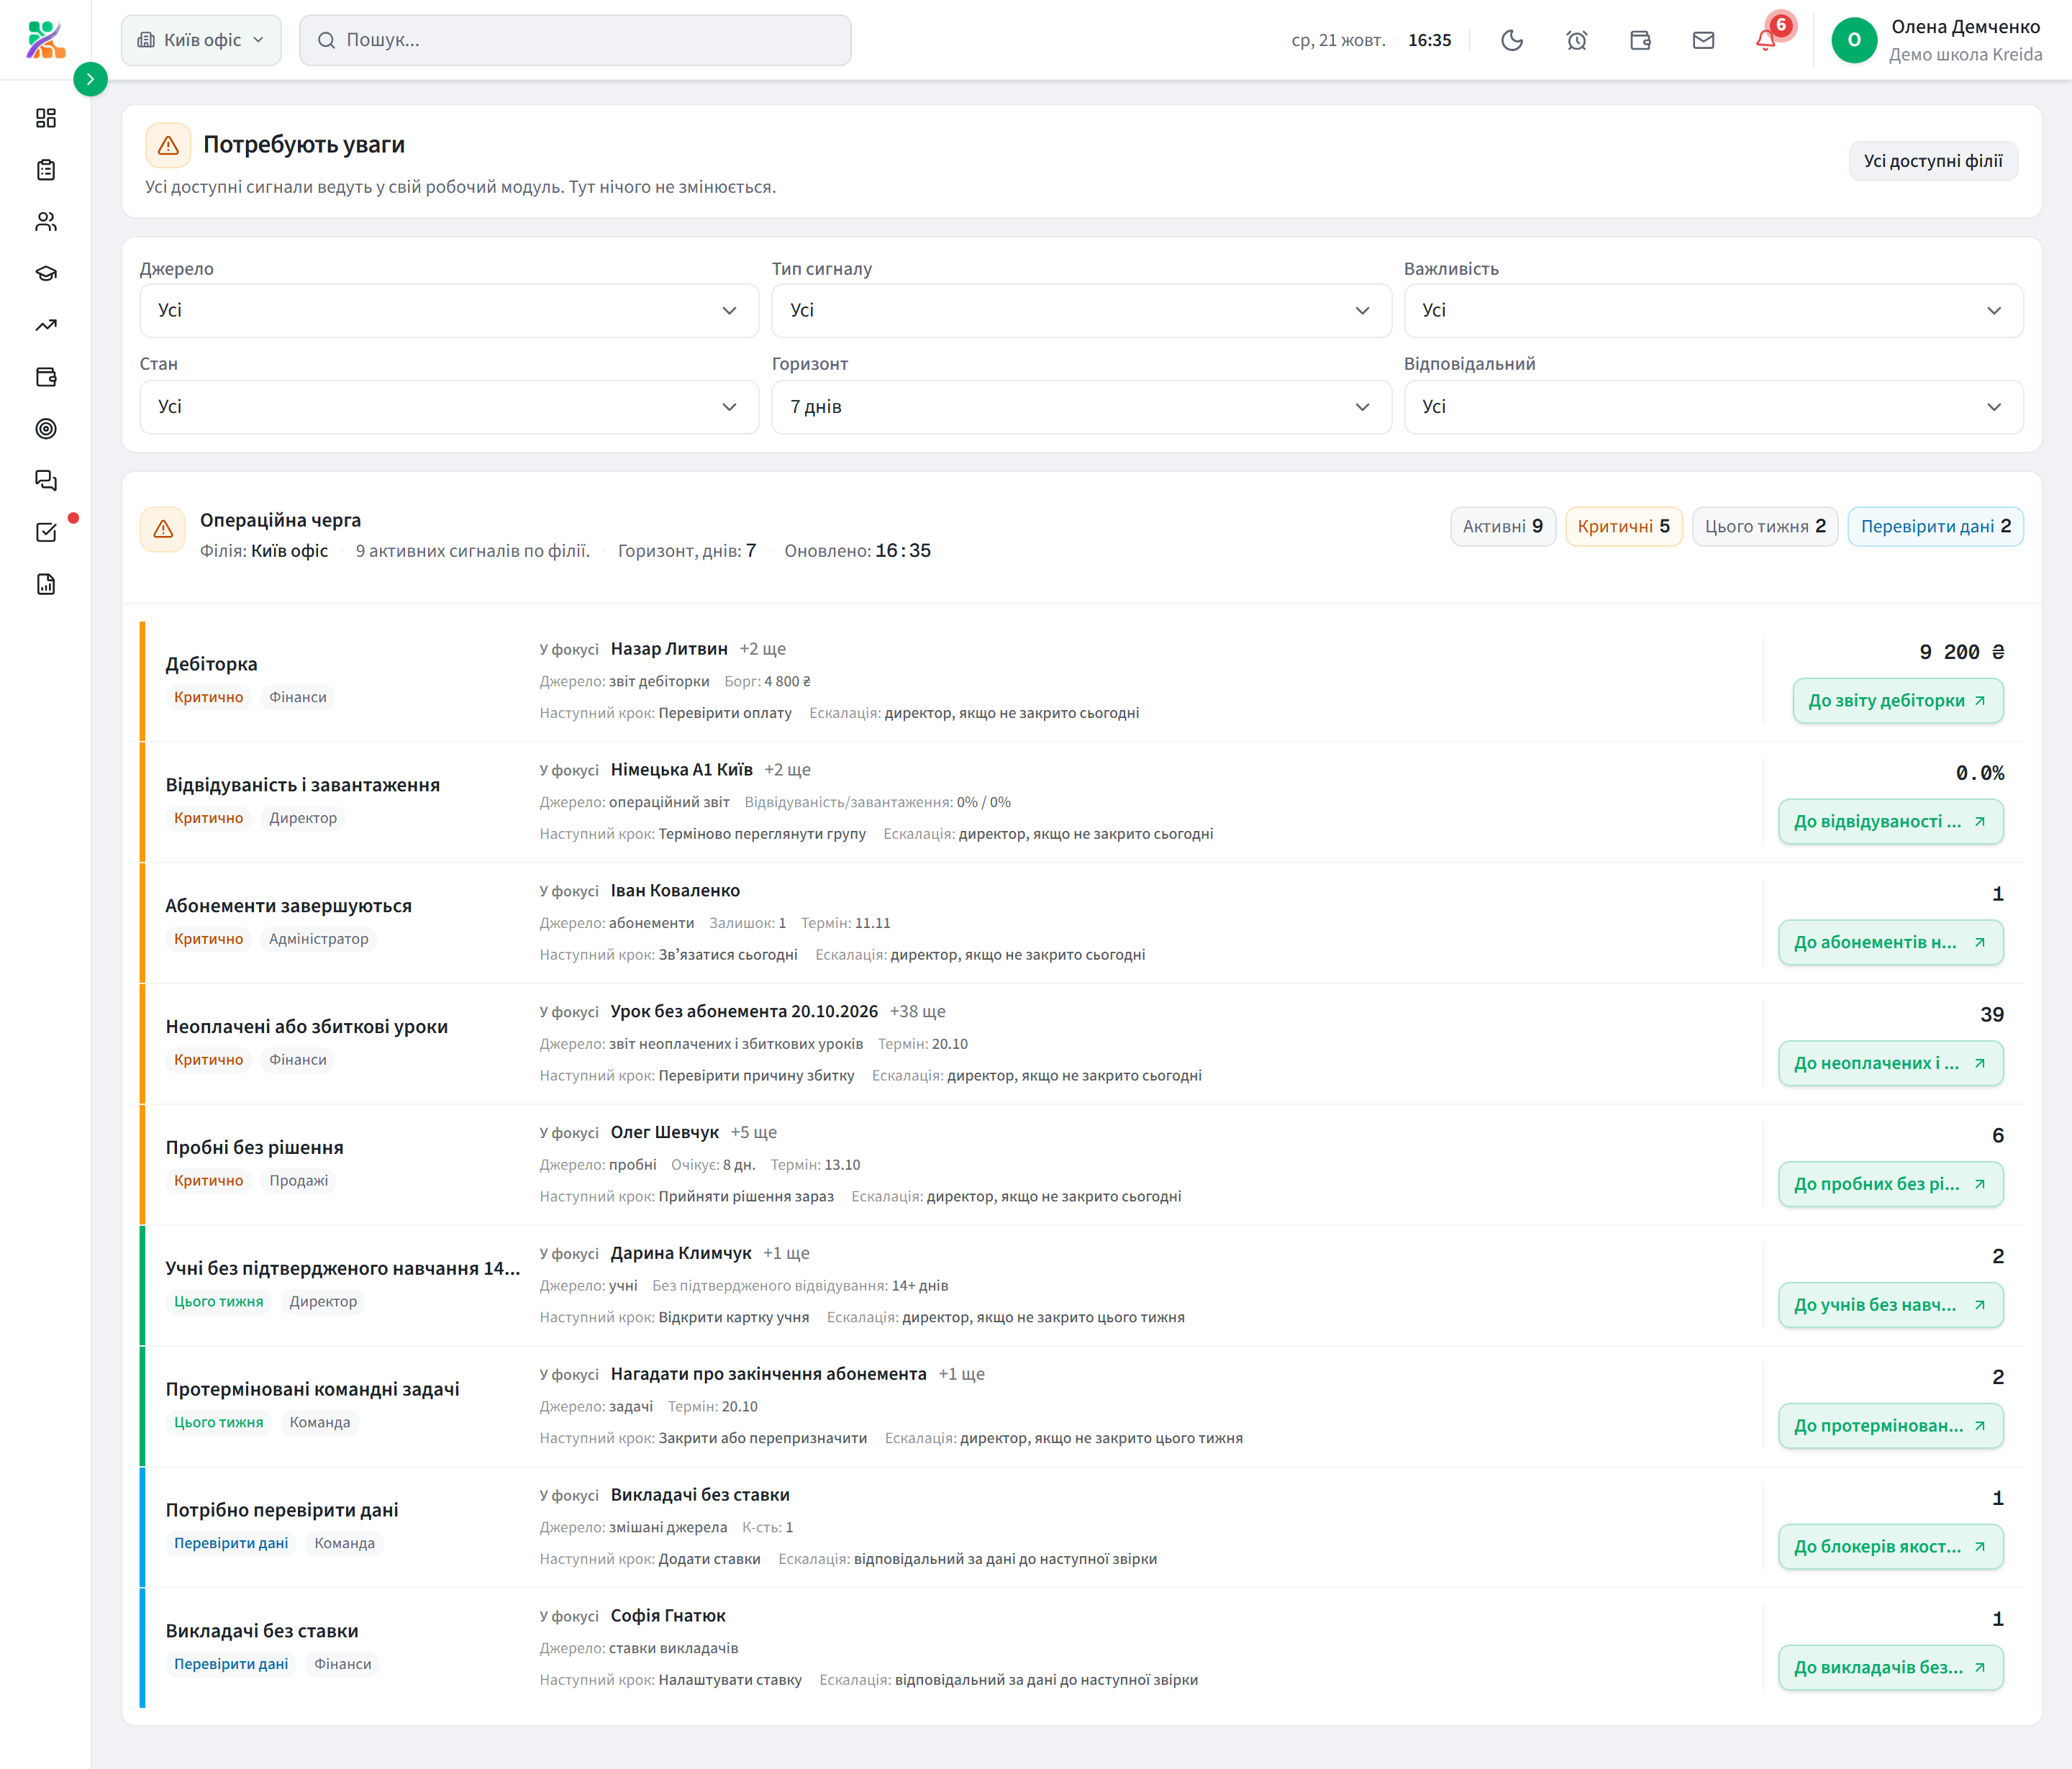Image resolution: width=2072 pixels, height=1769 pixels.
Task: Open the До протермінованих задач button
Action: click(1890, 1426)
